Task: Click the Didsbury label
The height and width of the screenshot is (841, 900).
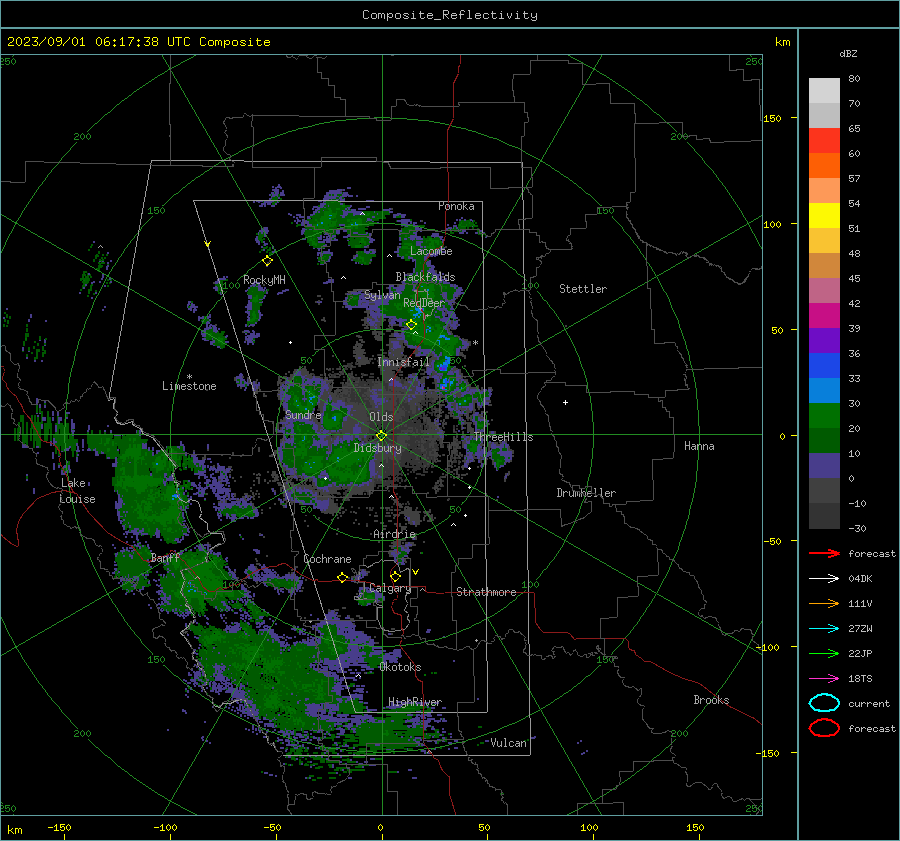Action: (x=378, y=448)
